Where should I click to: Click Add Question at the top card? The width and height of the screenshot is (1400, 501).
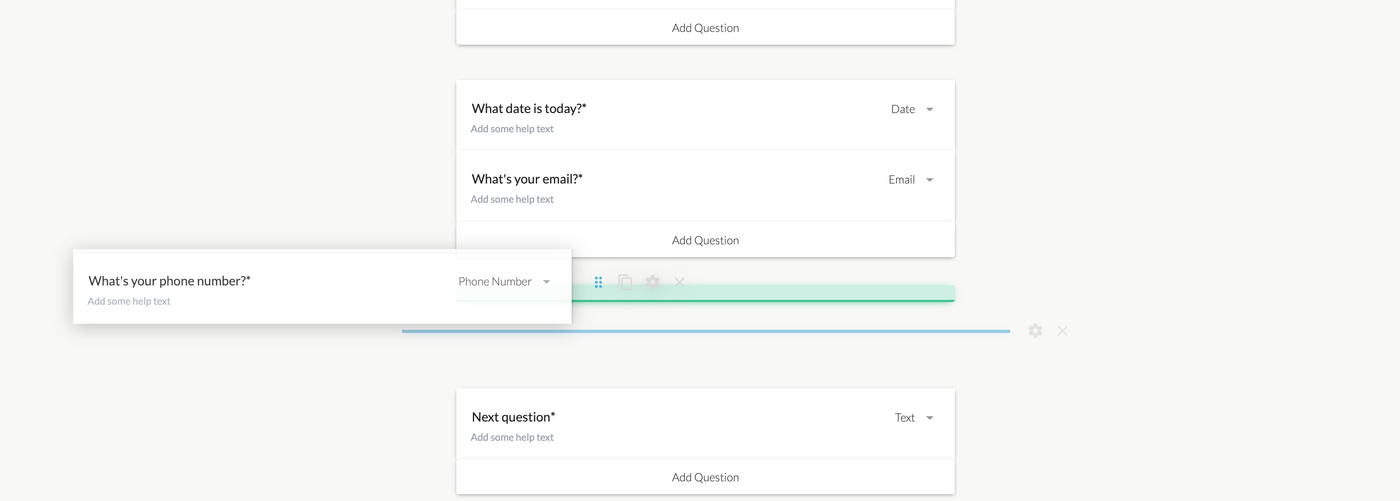pos(705,28)
